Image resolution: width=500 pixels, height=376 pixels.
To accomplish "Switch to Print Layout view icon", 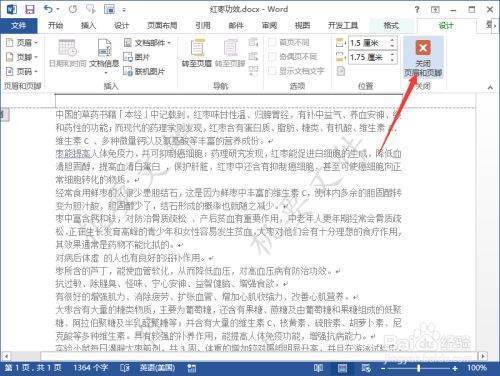I will tap(342, 368).
